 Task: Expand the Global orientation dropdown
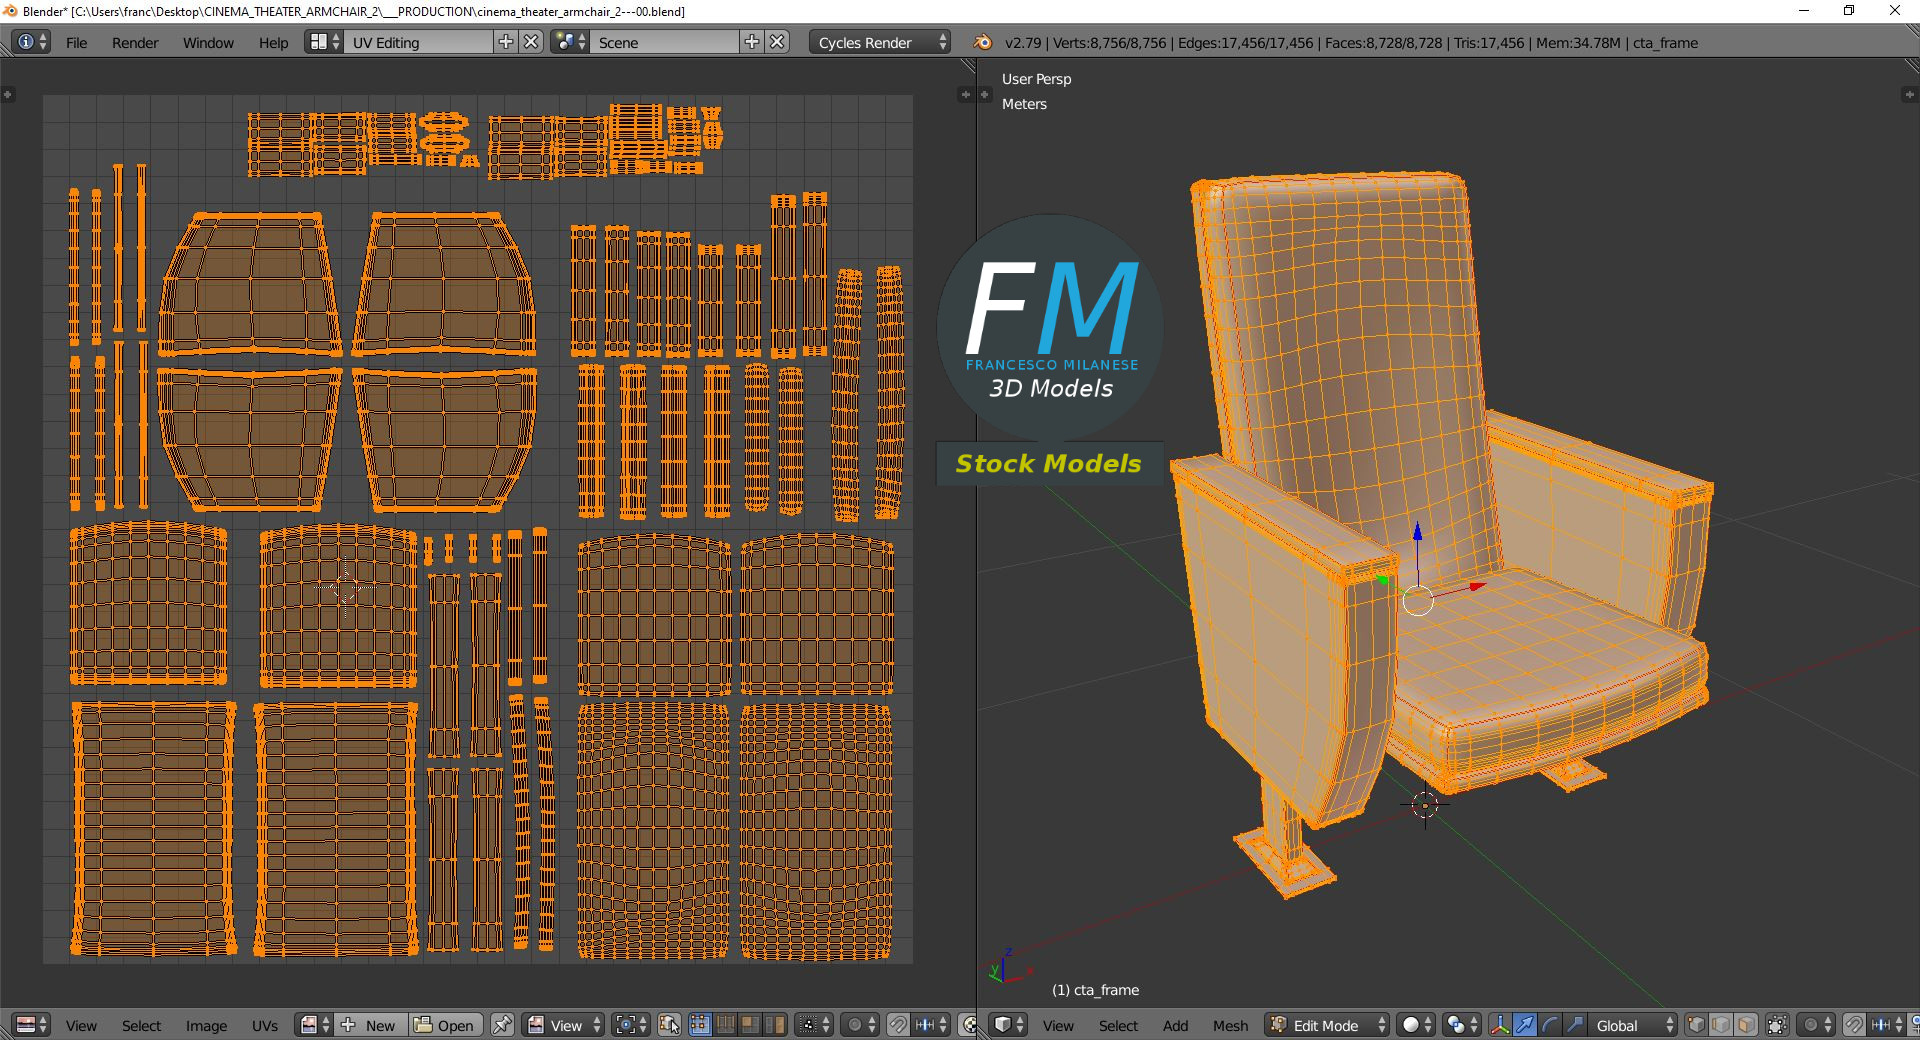(x=1630, y=1025)
